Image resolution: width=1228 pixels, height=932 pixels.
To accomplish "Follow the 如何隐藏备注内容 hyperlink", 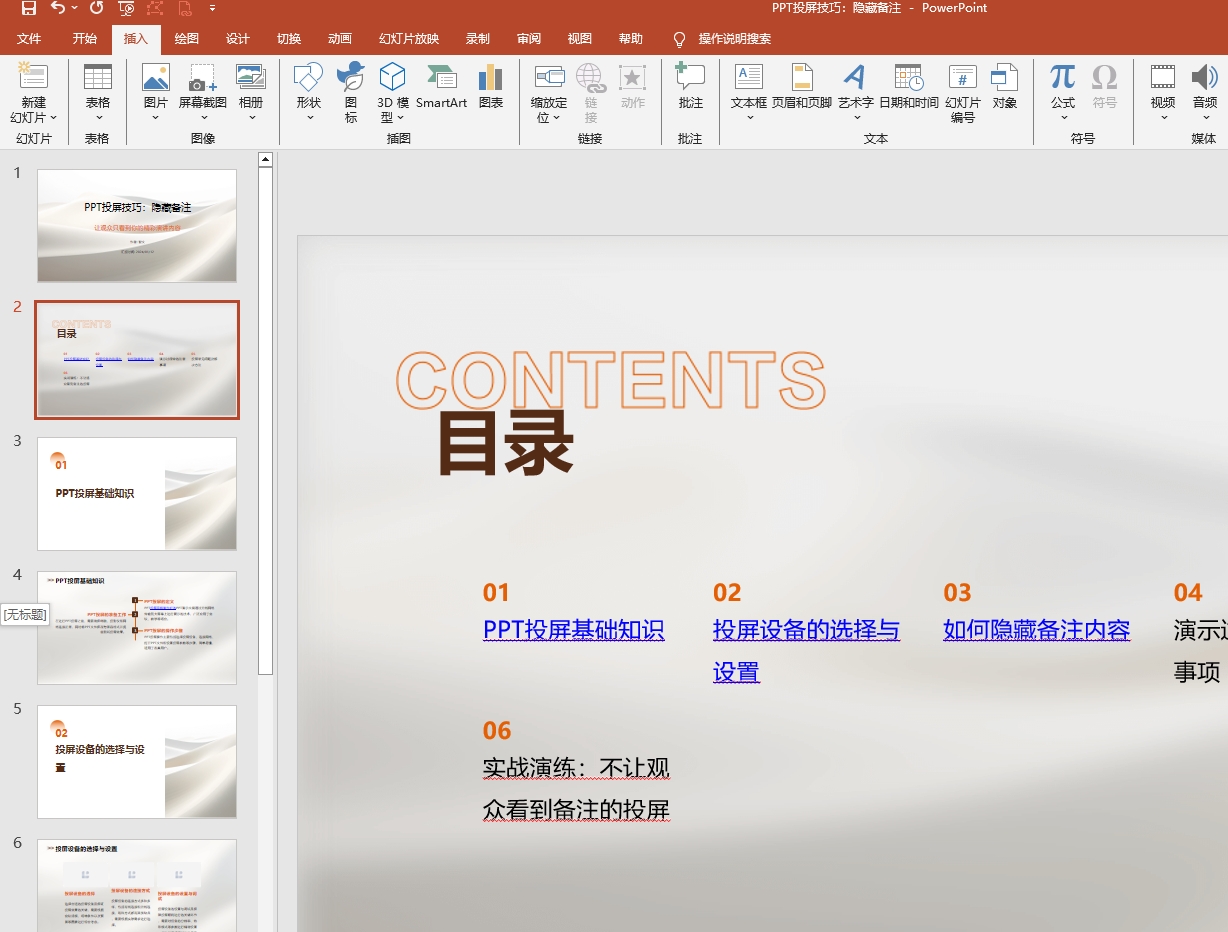I will (1036, 630).
